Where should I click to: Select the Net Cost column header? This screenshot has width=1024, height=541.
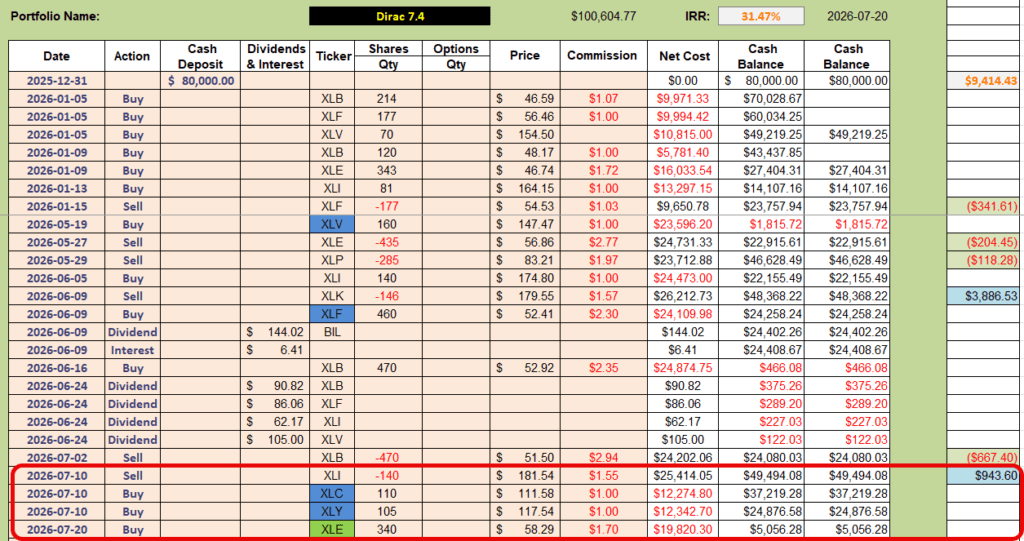click(684, 56)
